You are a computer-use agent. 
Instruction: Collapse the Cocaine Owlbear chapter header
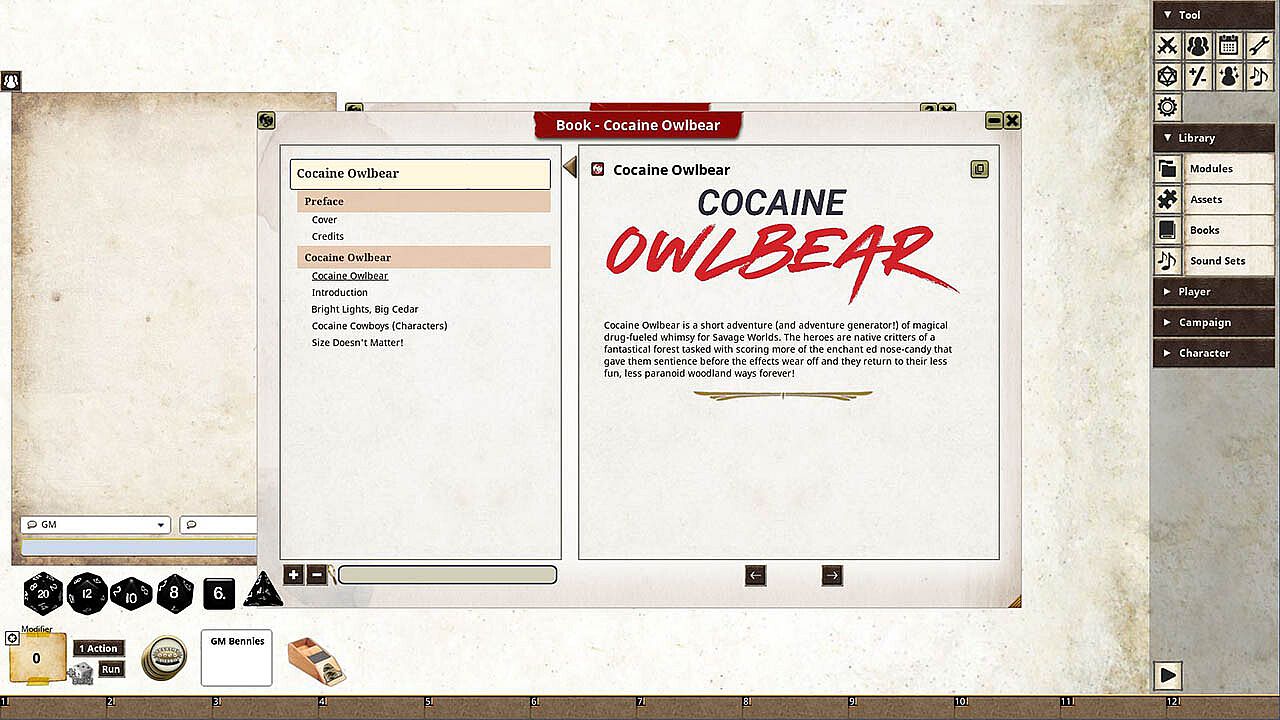[423, 257]
